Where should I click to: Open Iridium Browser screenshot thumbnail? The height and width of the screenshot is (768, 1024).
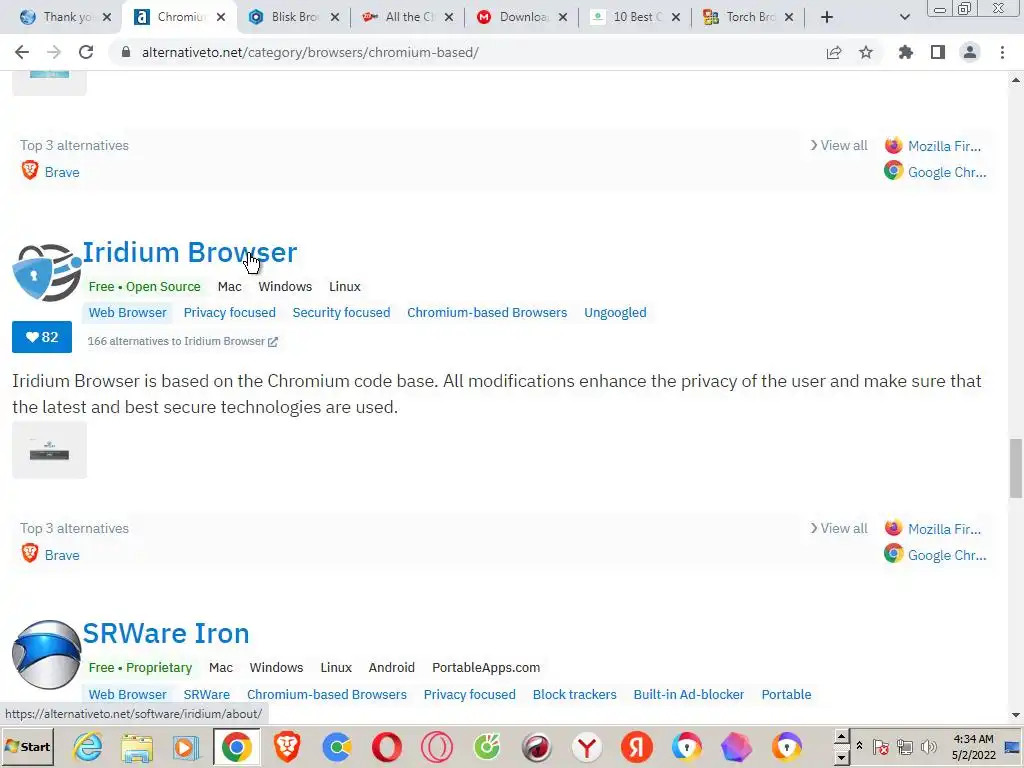tap(50, 450)
